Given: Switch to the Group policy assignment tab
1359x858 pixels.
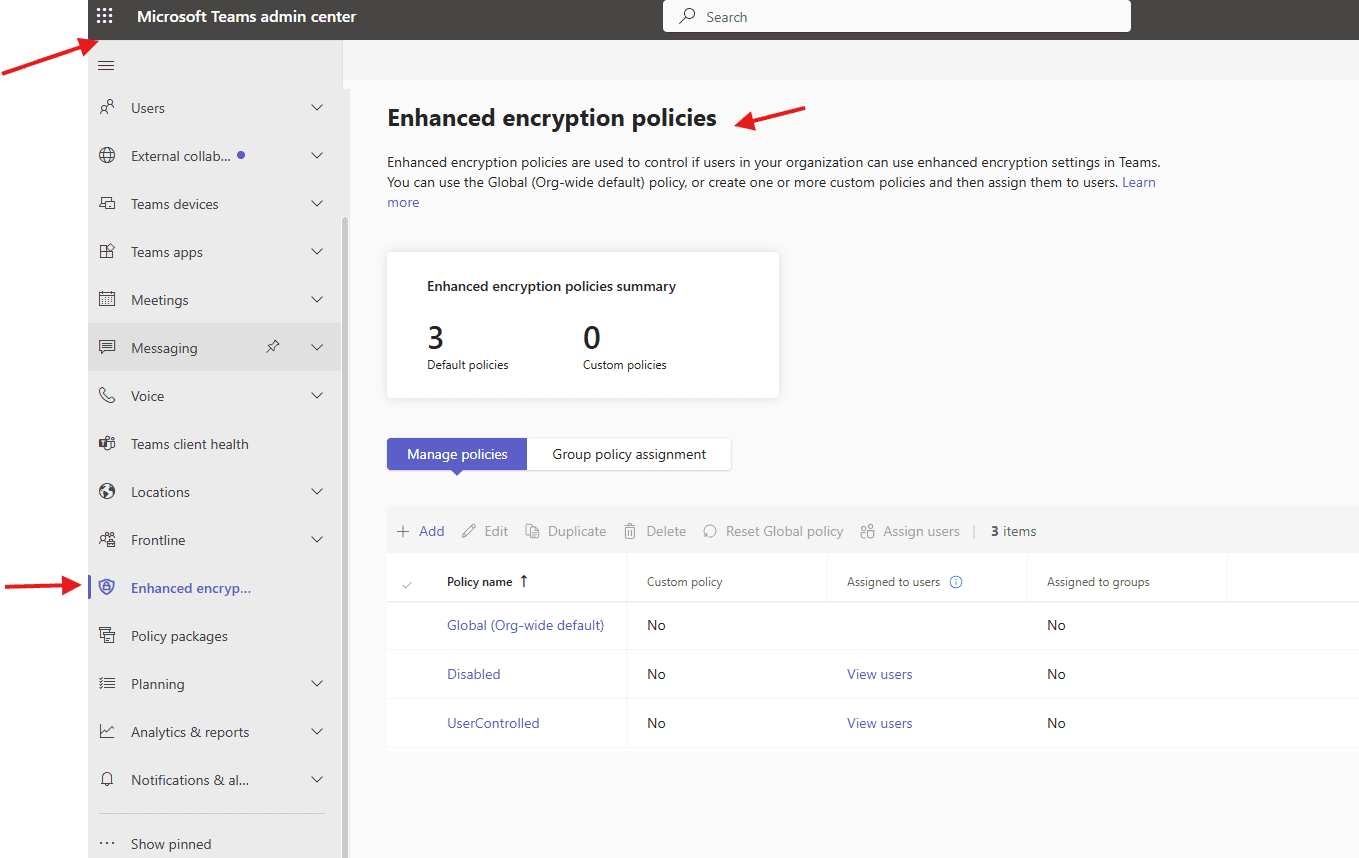Looking at the screenshot, I should (628, 454).
